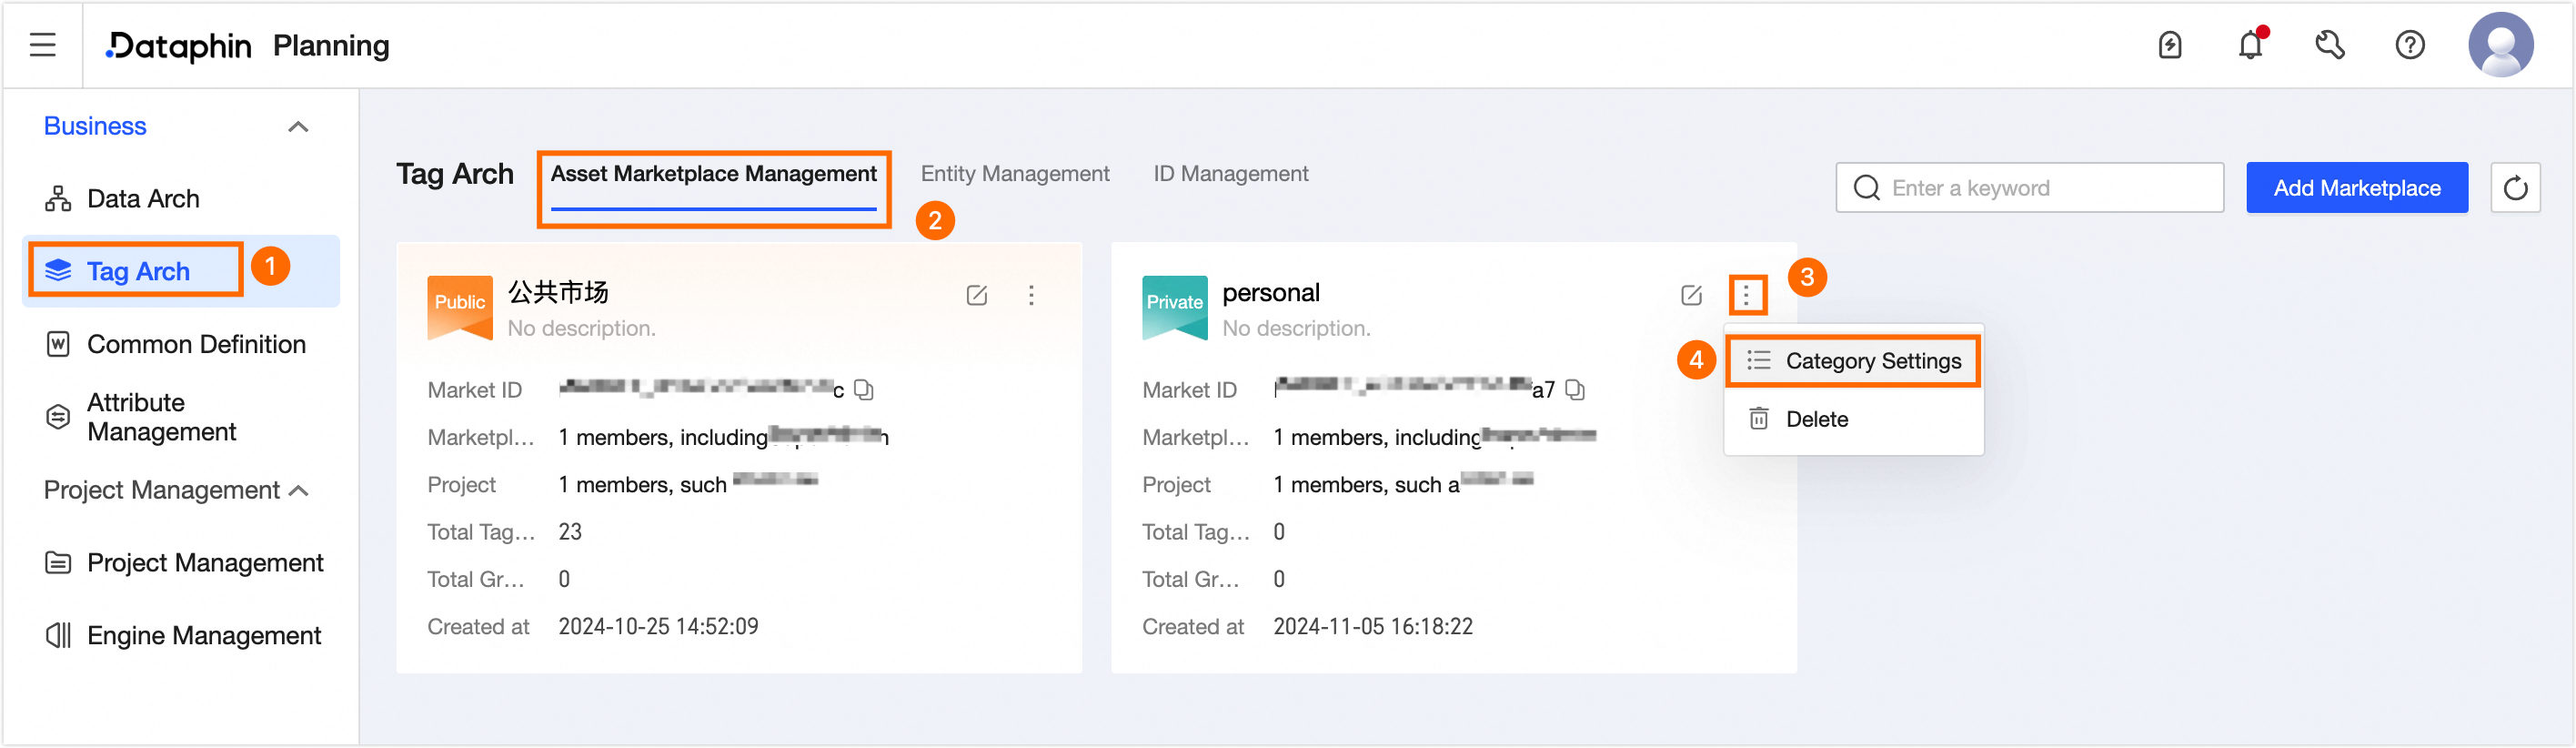Open the user avatar profile
Screen dimensions: 2576x748
2500,45
